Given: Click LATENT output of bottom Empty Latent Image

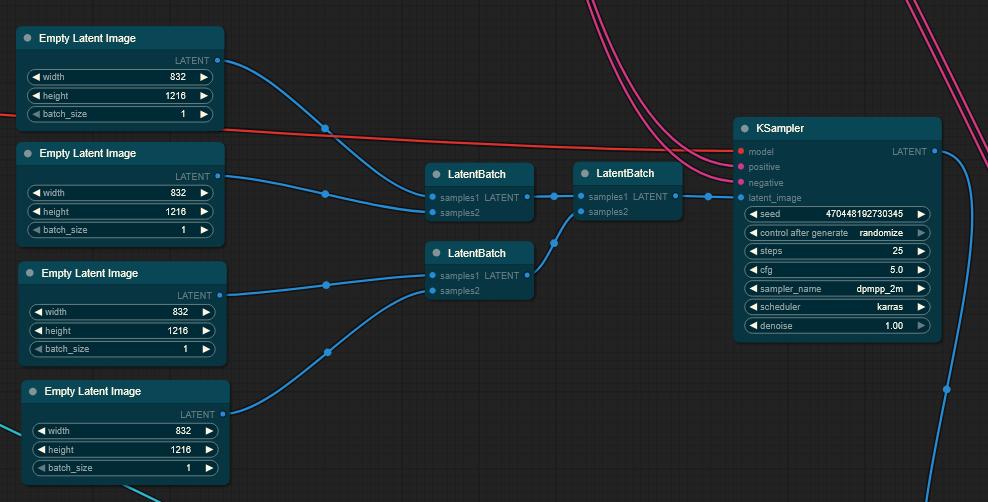Looking at the screenshot, I should tap(223, 414).
